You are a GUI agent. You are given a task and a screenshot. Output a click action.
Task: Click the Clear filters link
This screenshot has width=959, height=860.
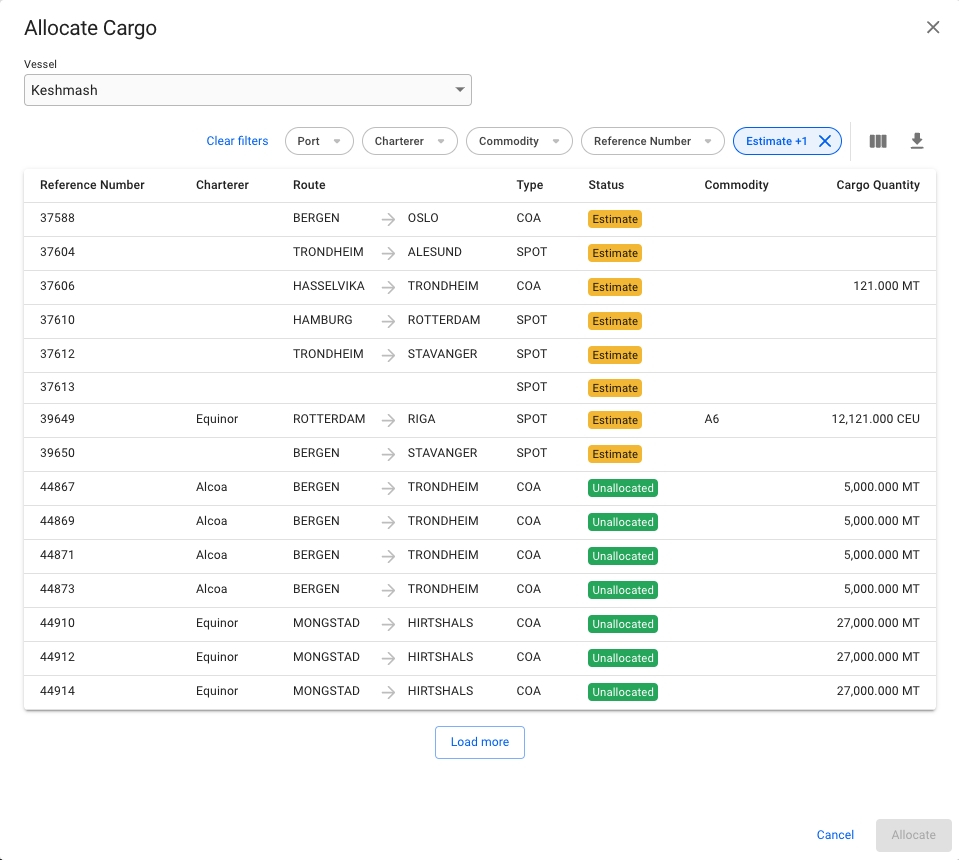coord(237,141)
